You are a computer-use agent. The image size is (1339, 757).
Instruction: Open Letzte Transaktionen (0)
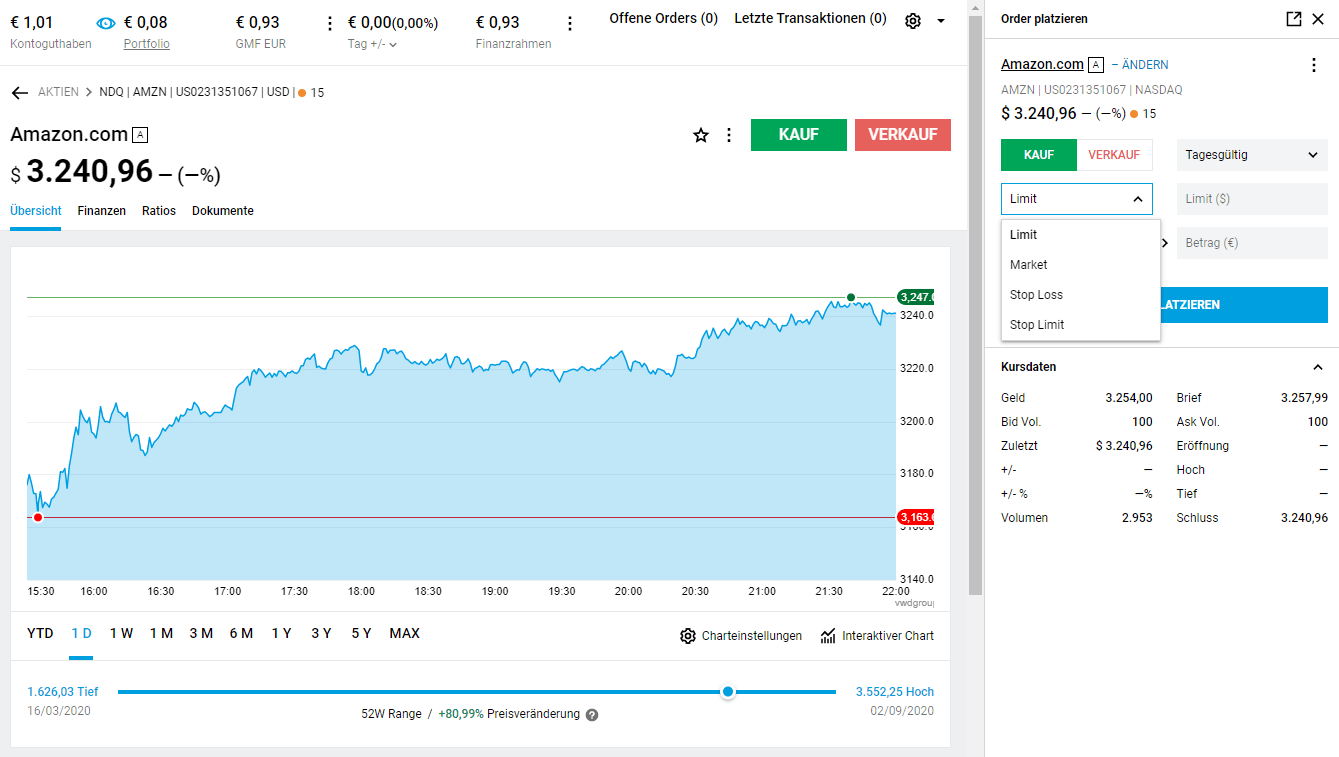tap(810, 18)
